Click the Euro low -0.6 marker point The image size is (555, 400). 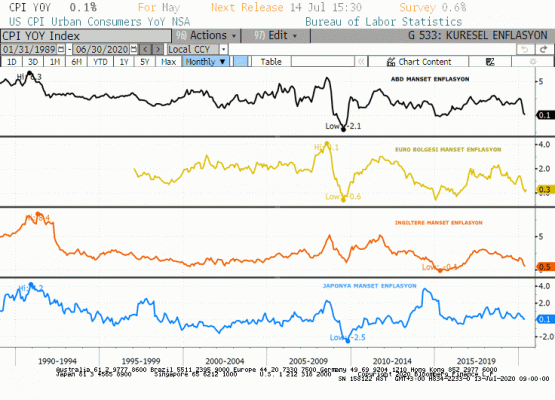tap(343, 200)
